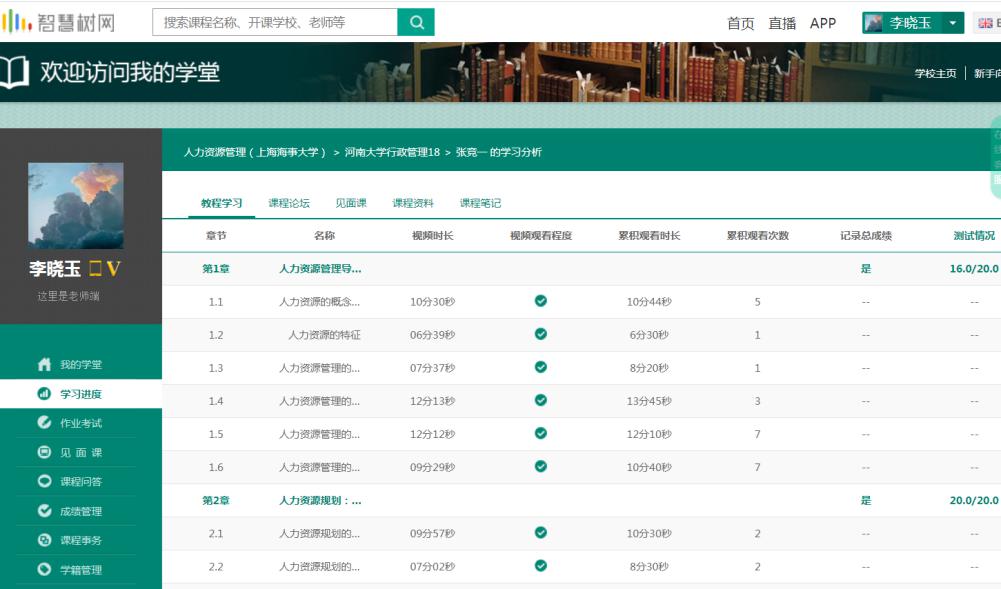1001x589 pixels.
Task: Click the 学校主页 link in banner
Action: 935,73
